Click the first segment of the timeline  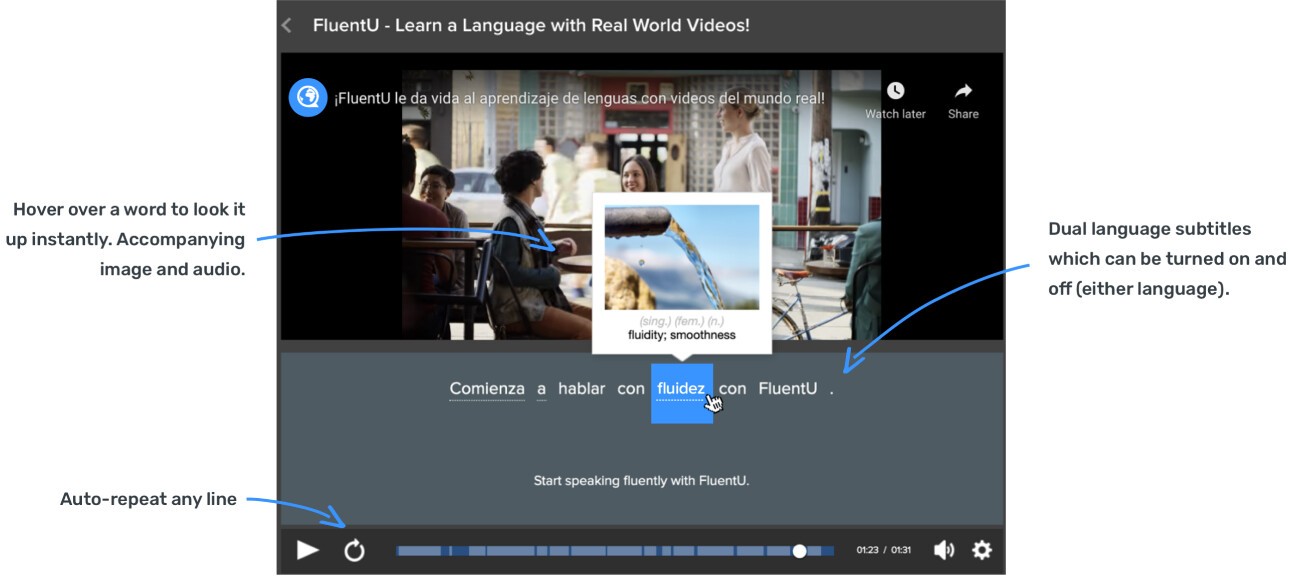421,551
